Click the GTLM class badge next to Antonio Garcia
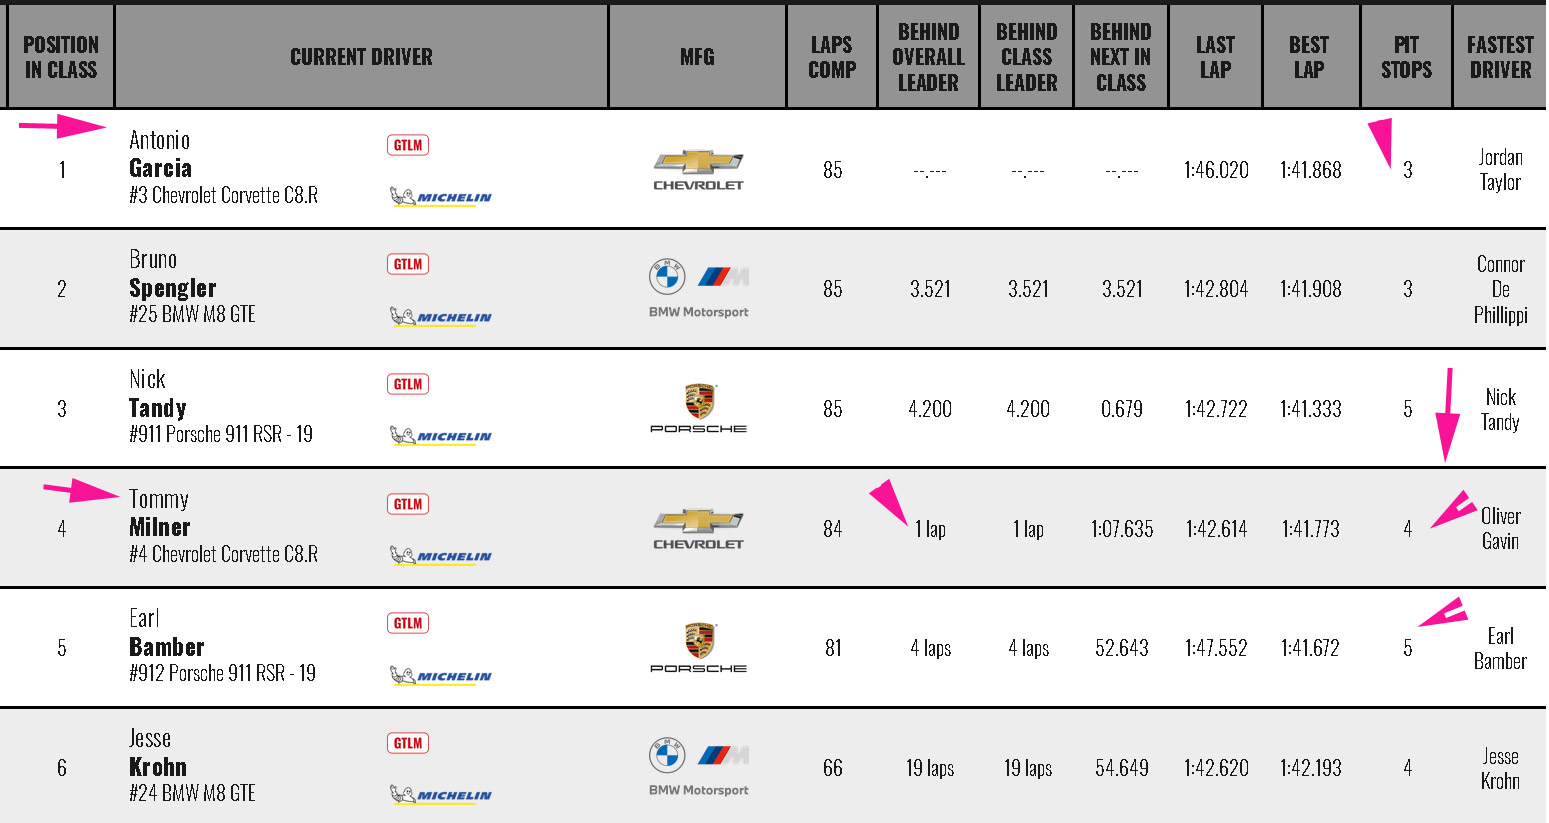Image resolution: width=1549 pixels, height=823 pixels. [x=408, y=145]
